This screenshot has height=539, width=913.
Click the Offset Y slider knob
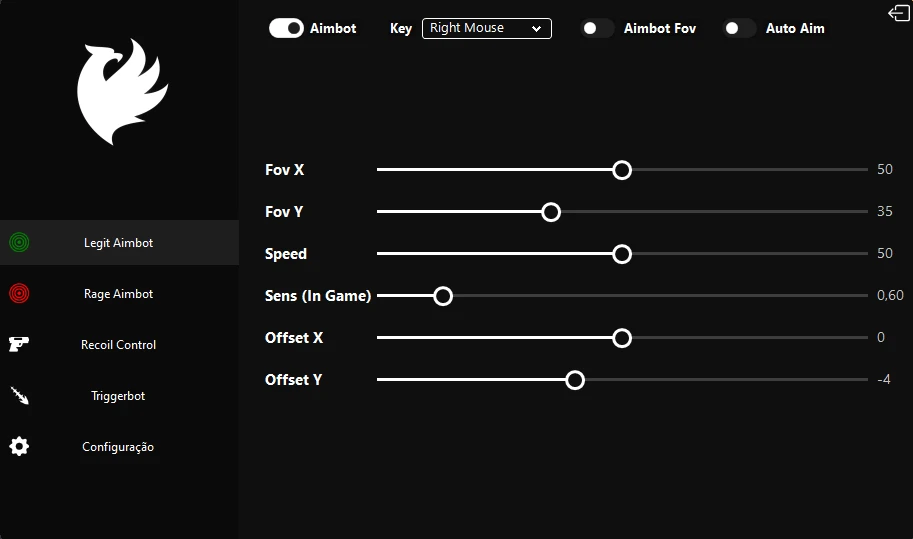pyautogui.click(x=574, y=380)
